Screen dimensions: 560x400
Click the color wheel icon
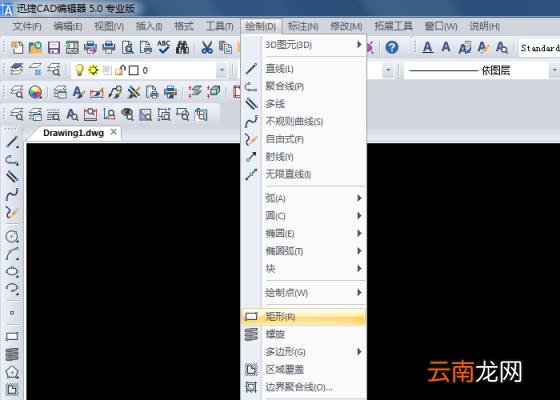click(x=35, y=92)
